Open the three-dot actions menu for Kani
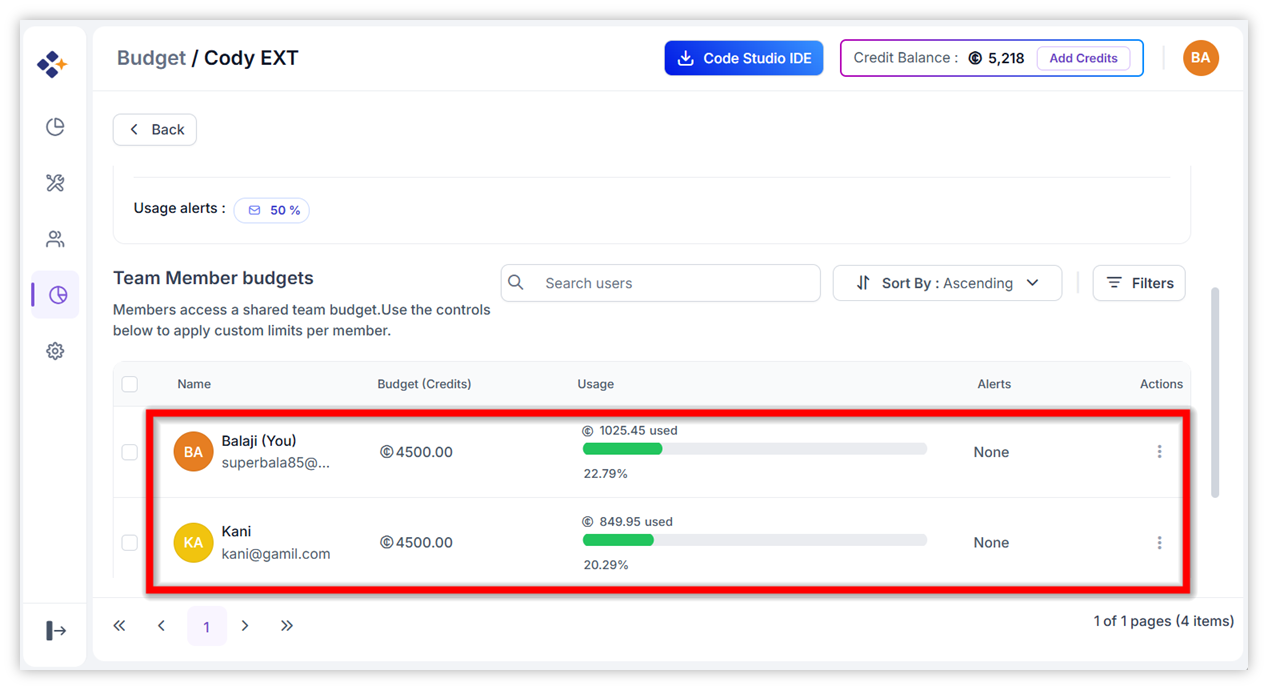Viewport: 1268px width, 690px height. 1159,543
